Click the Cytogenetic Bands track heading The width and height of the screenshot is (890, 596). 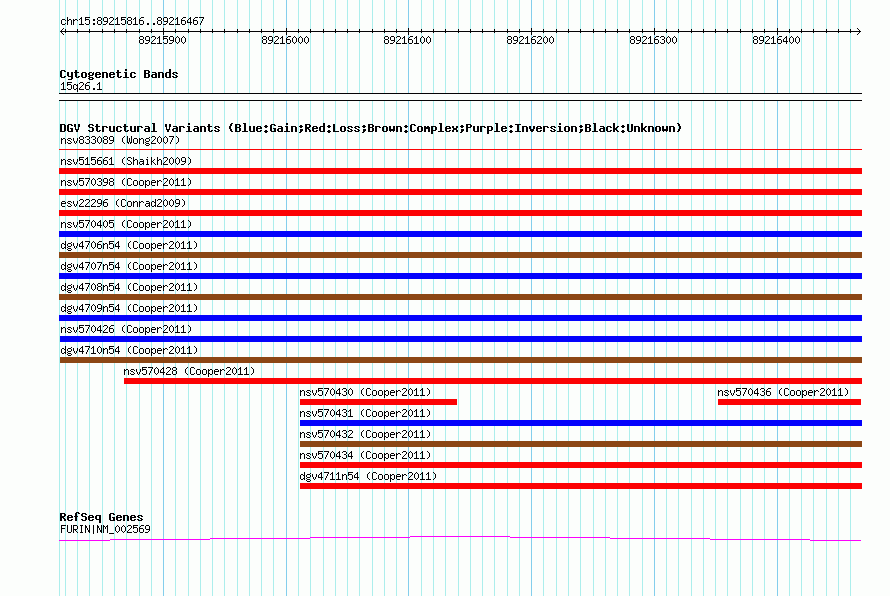point(119,74)
